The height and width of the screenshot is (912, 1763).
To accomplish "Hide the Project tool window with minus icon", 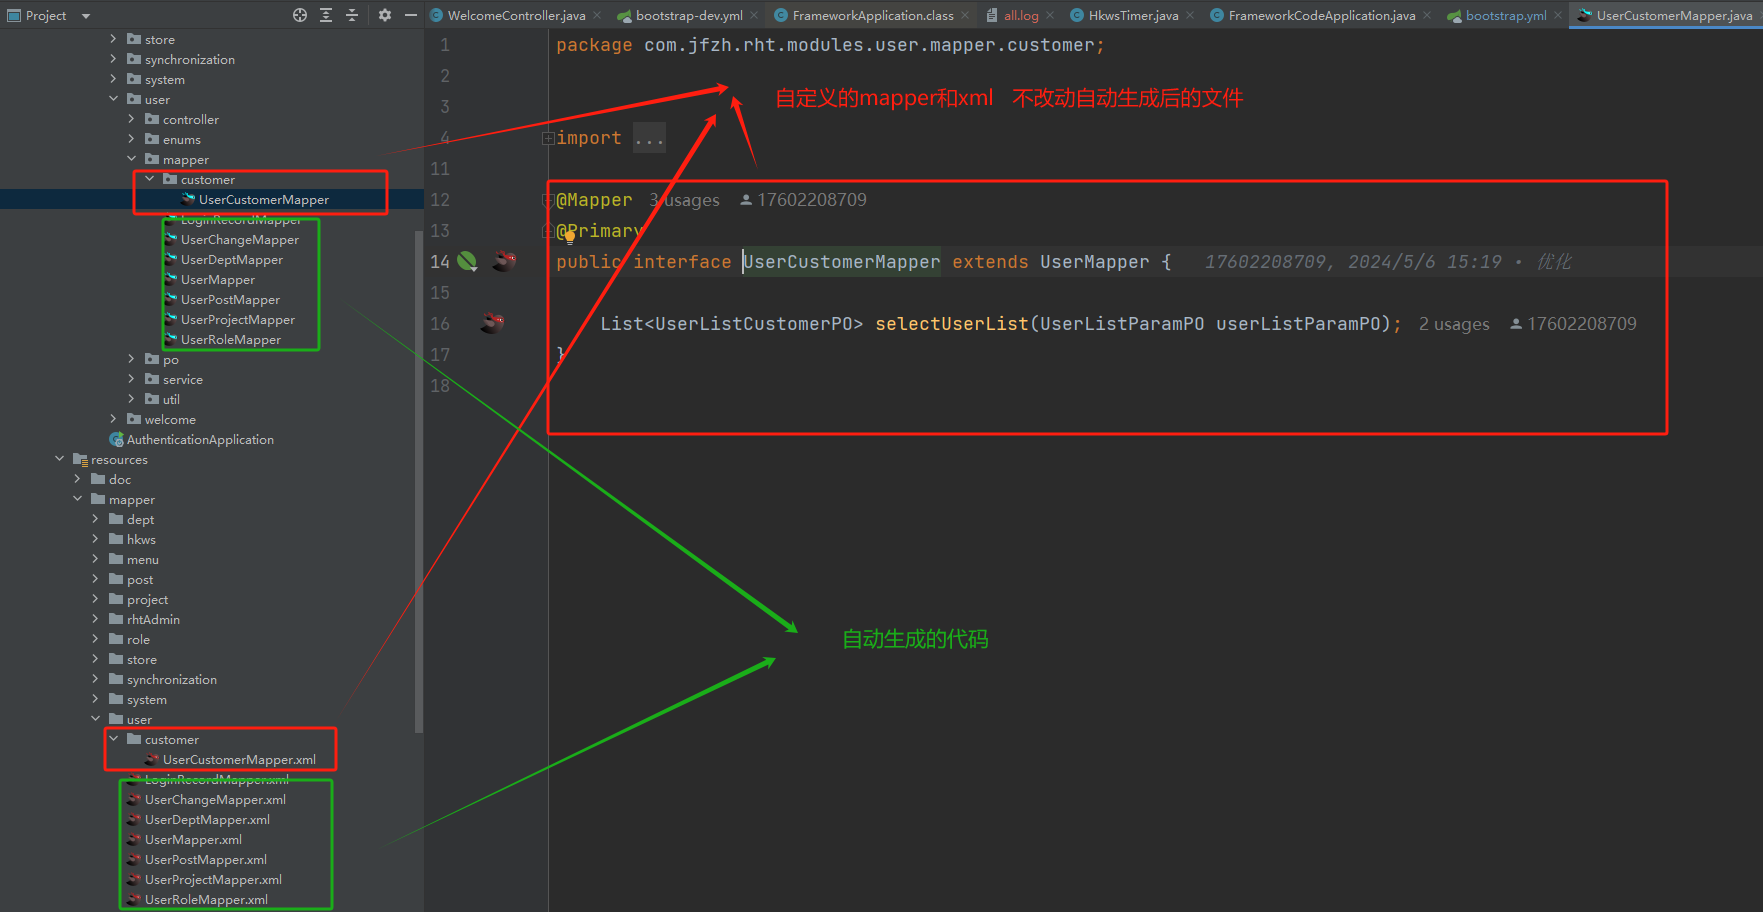I will click(x=410, y=15).
